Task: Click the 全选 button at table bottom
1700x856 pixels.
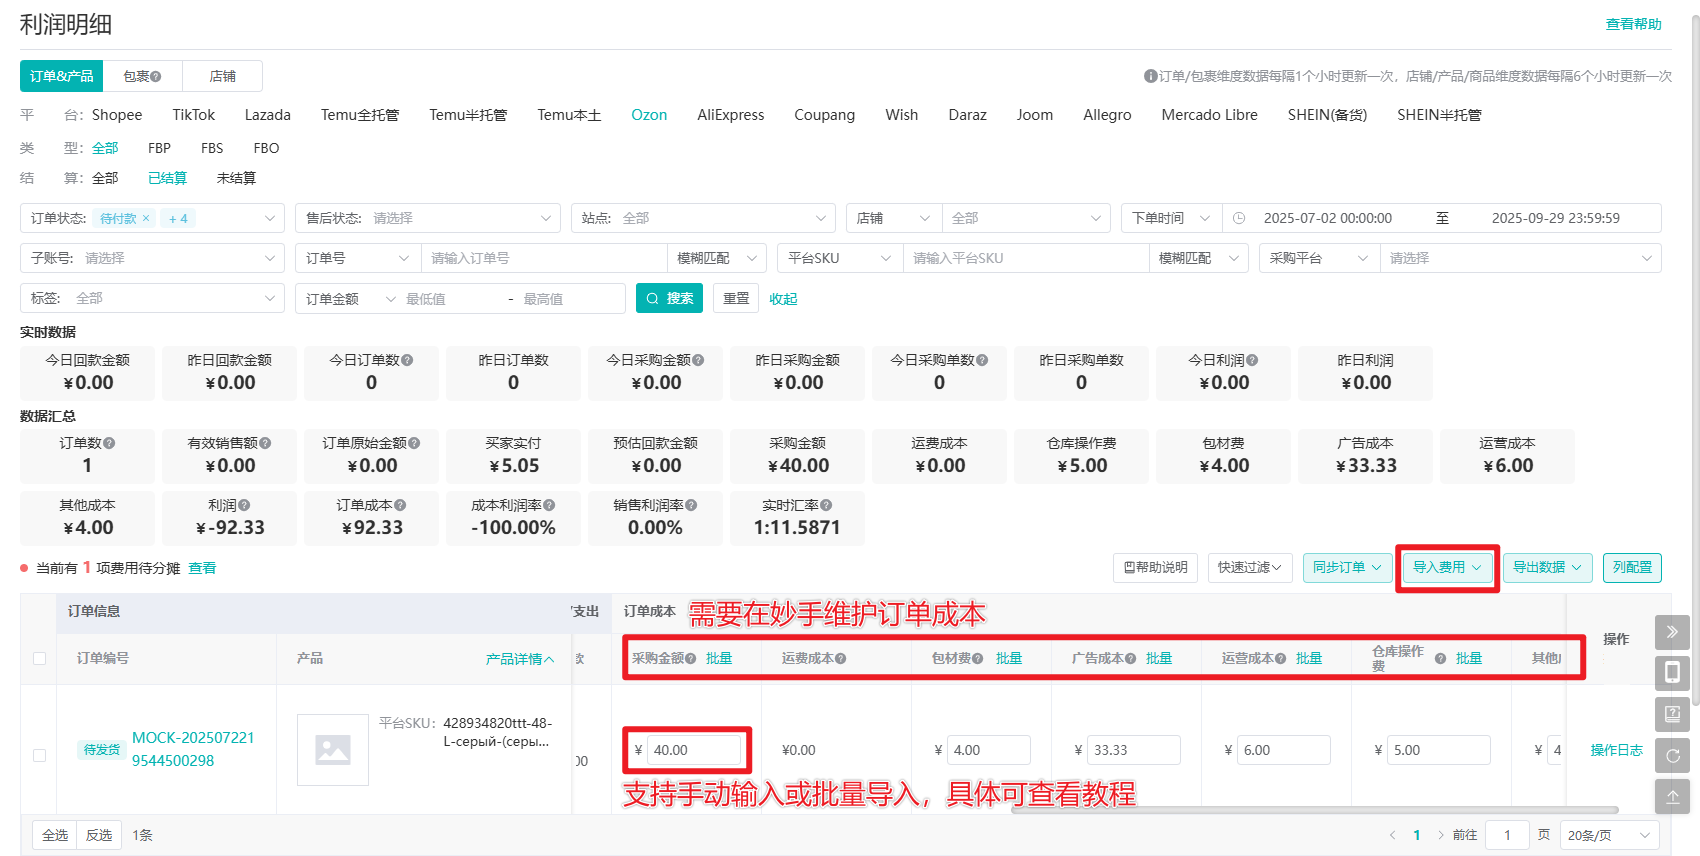Action: (x=55, y=835)
